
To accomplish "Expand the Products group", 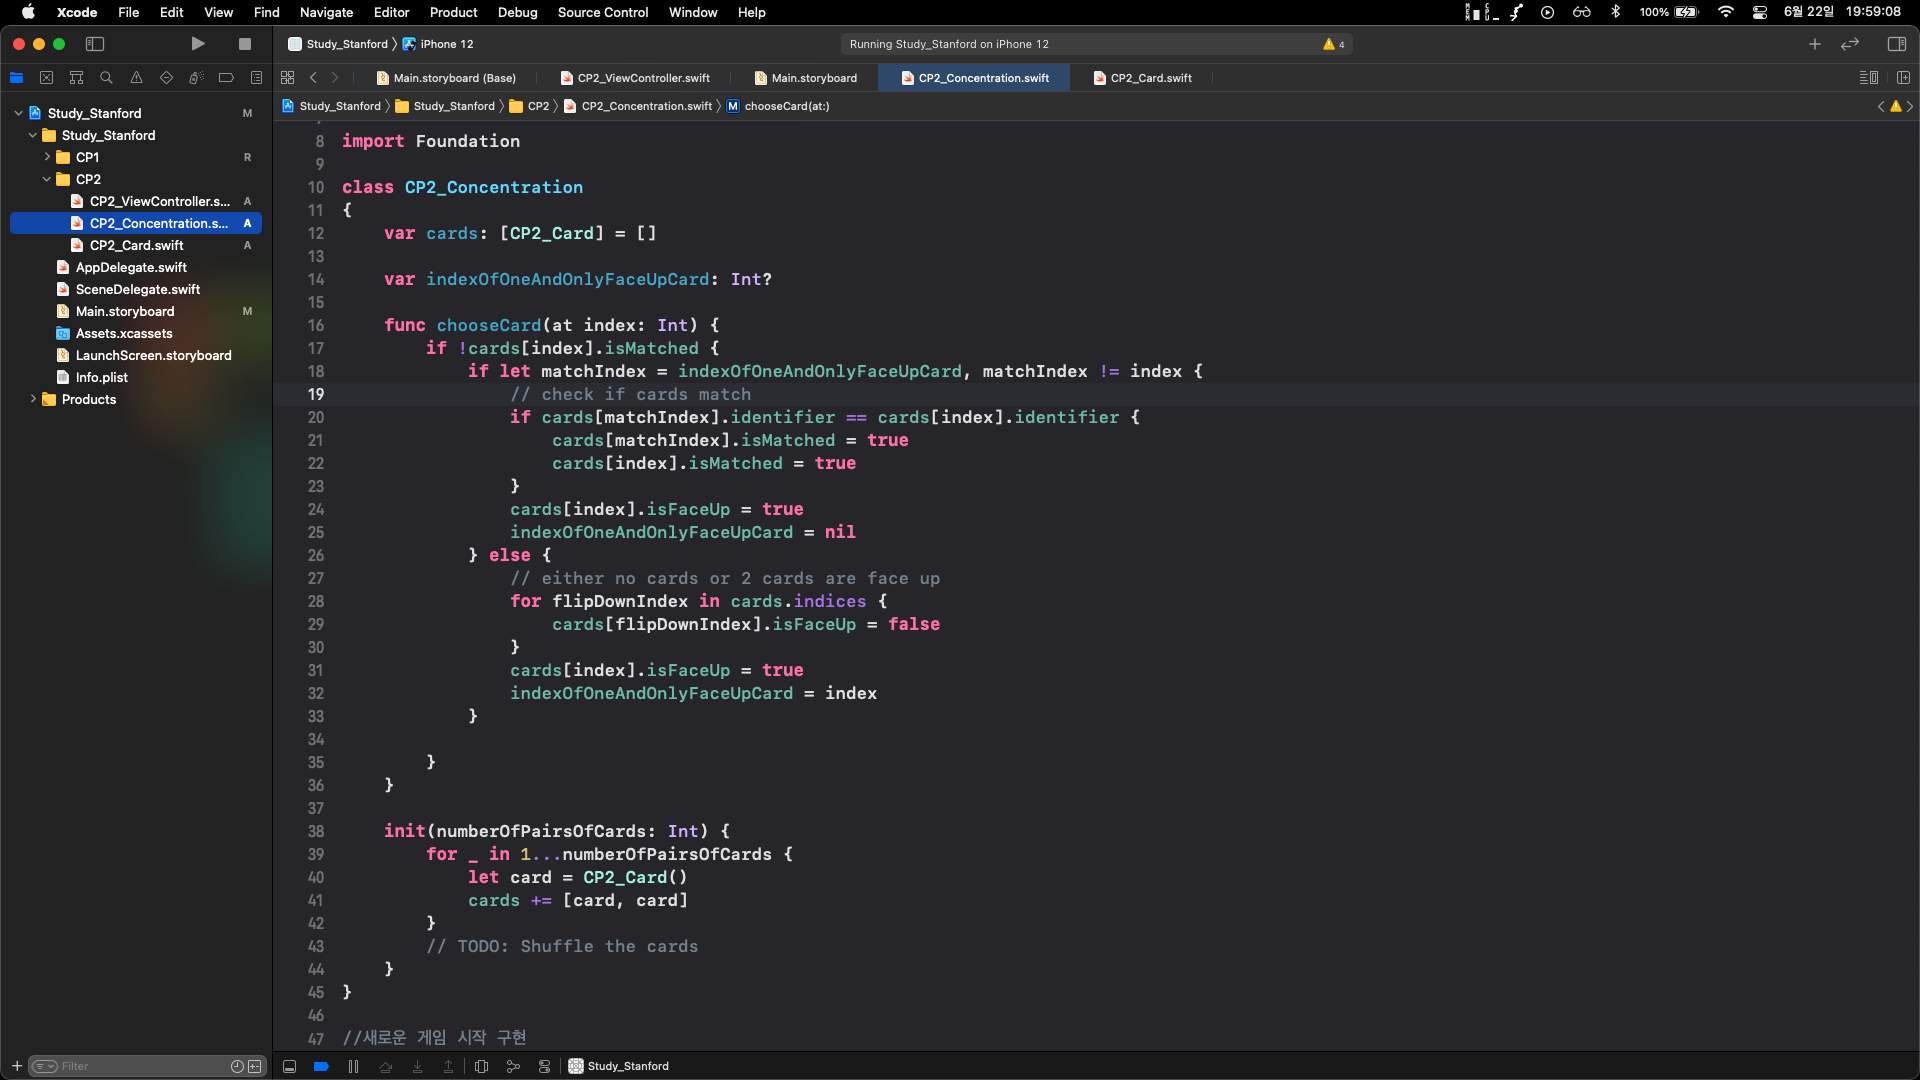I will (x=33, y=399).
